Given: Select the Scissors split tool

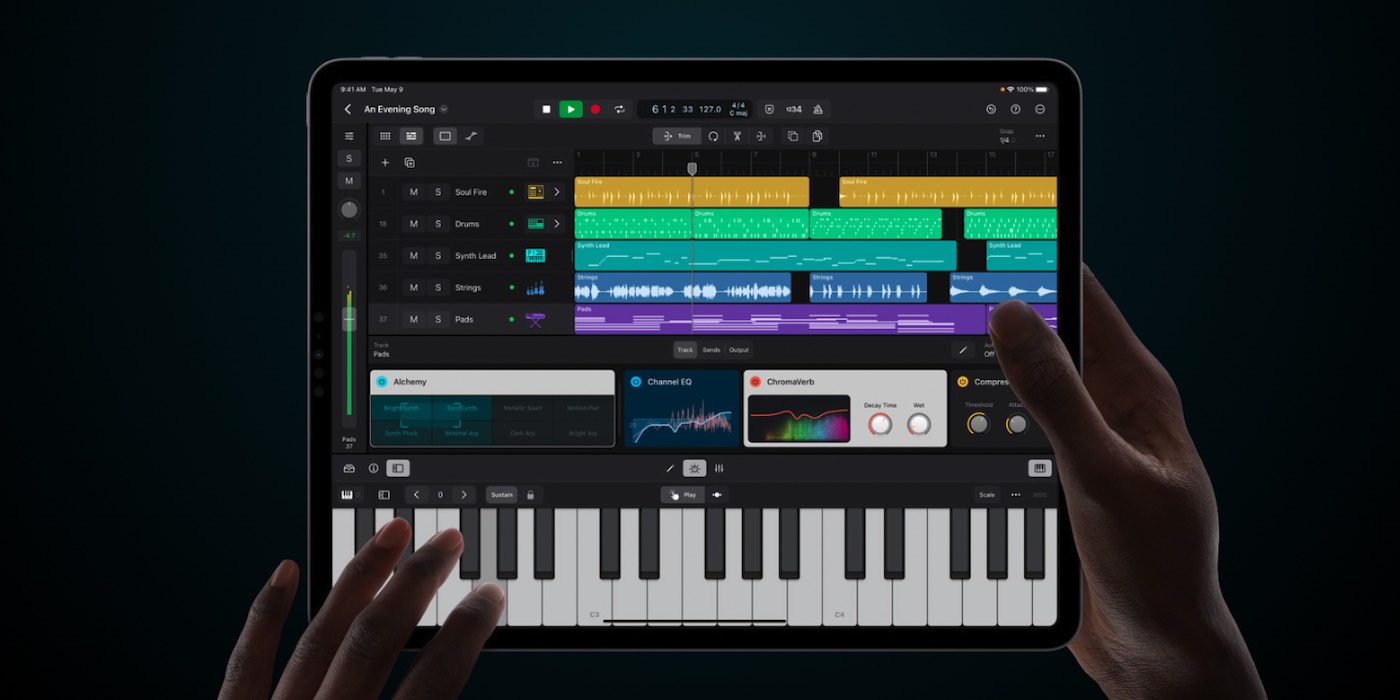Looking at the screenshot, I should click(x=737, y=136).
